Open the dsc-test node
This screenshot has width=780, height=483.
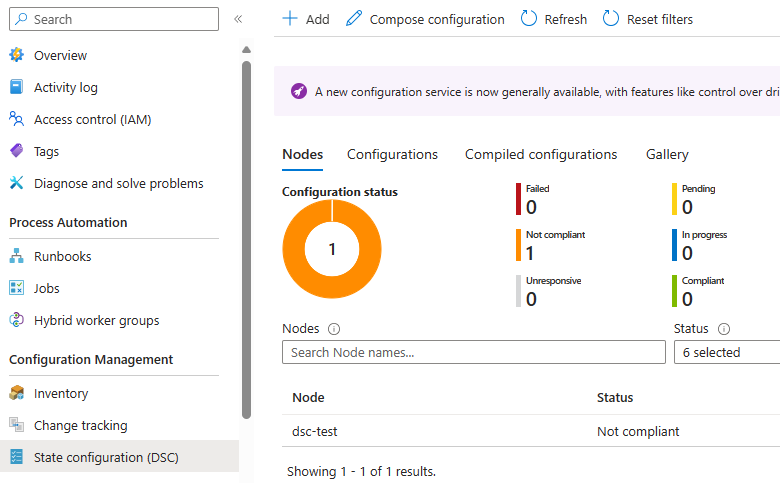tap(313, 431)
